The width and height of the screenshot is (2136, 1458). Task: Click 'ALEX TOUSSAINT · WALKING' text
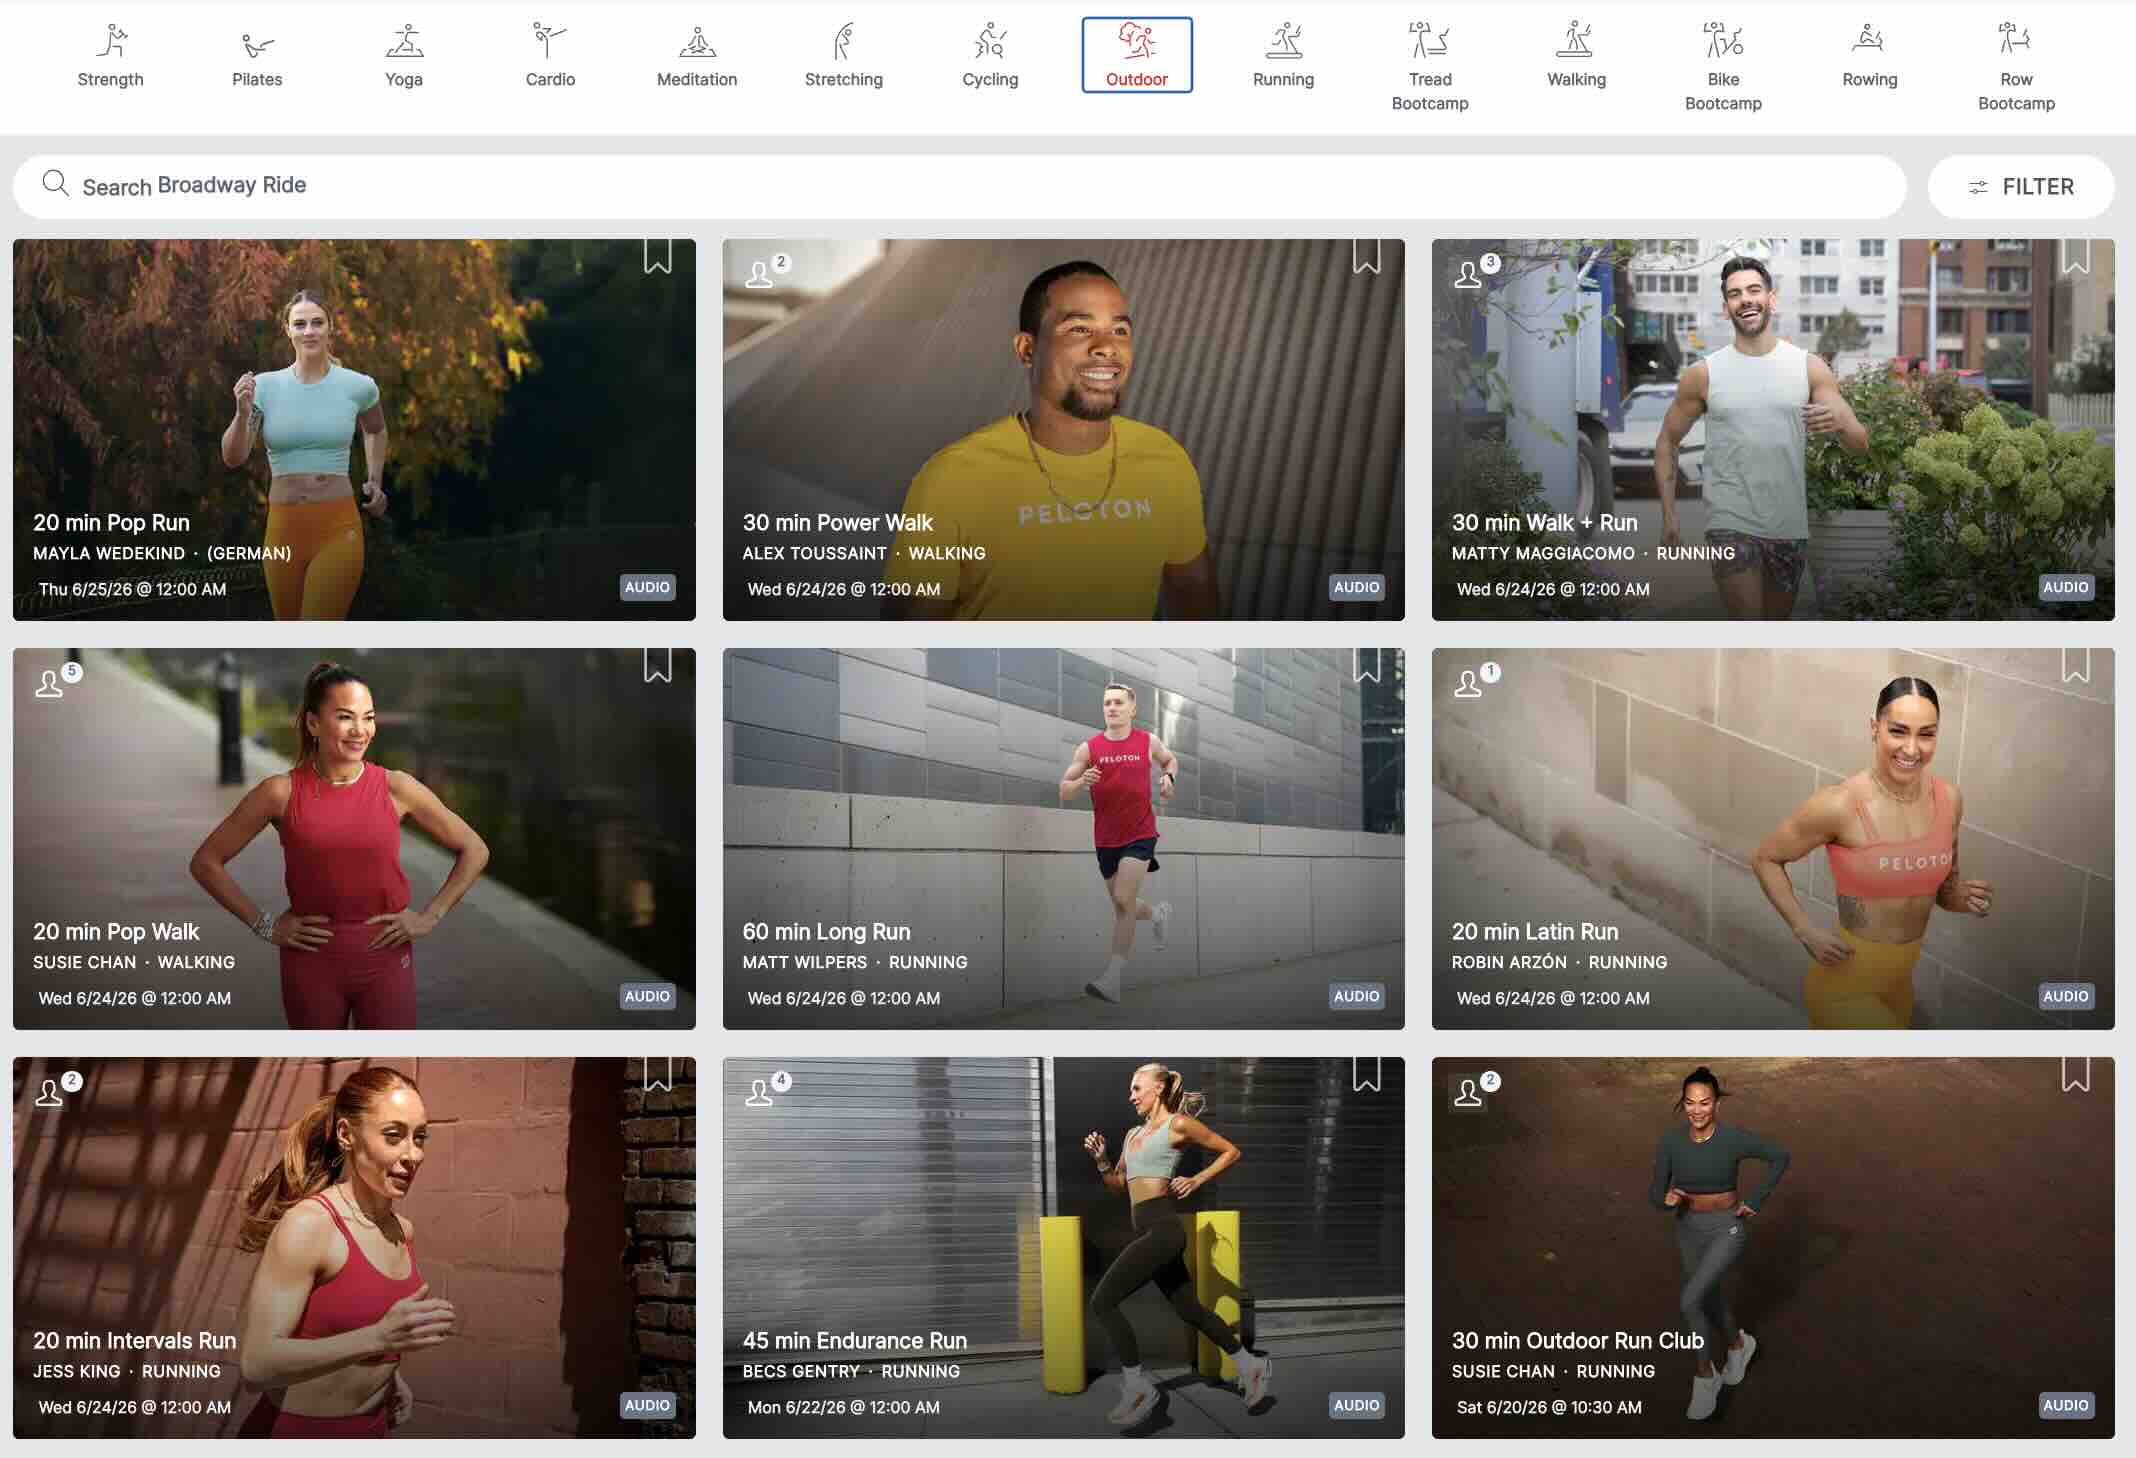tap(864, 553)
